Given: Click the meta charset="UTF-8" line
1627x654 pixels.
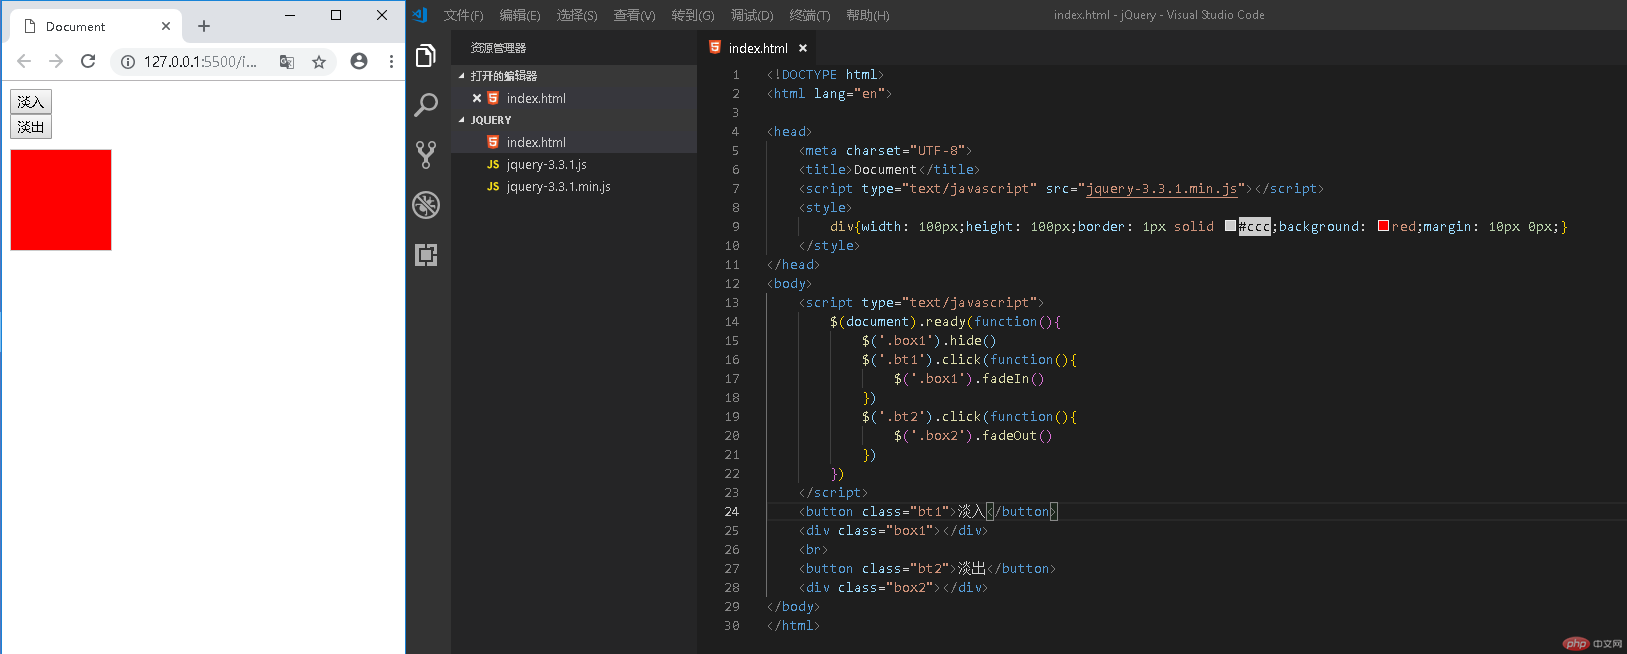Looking at the screenshot, I should click(885, 150).
